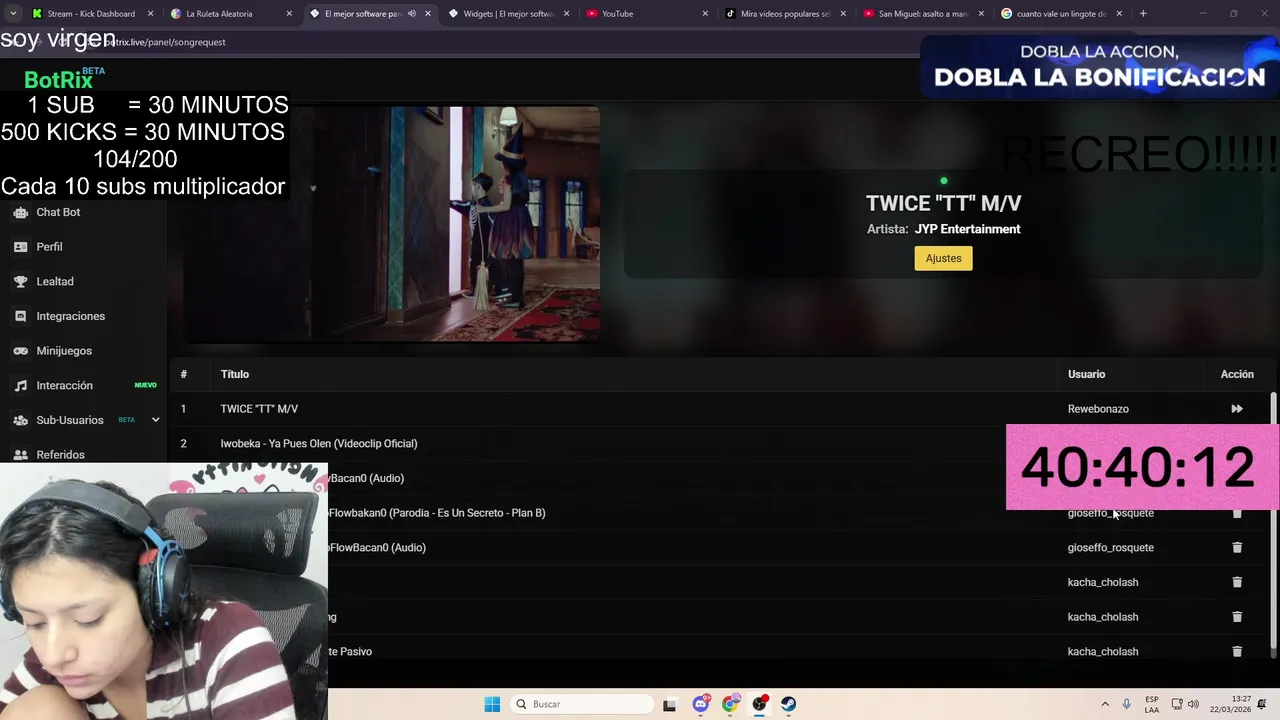The width and height of the screenshot is (1280, 720).
Task: Show hidden system tray icons
Action: pos(1105,704)
